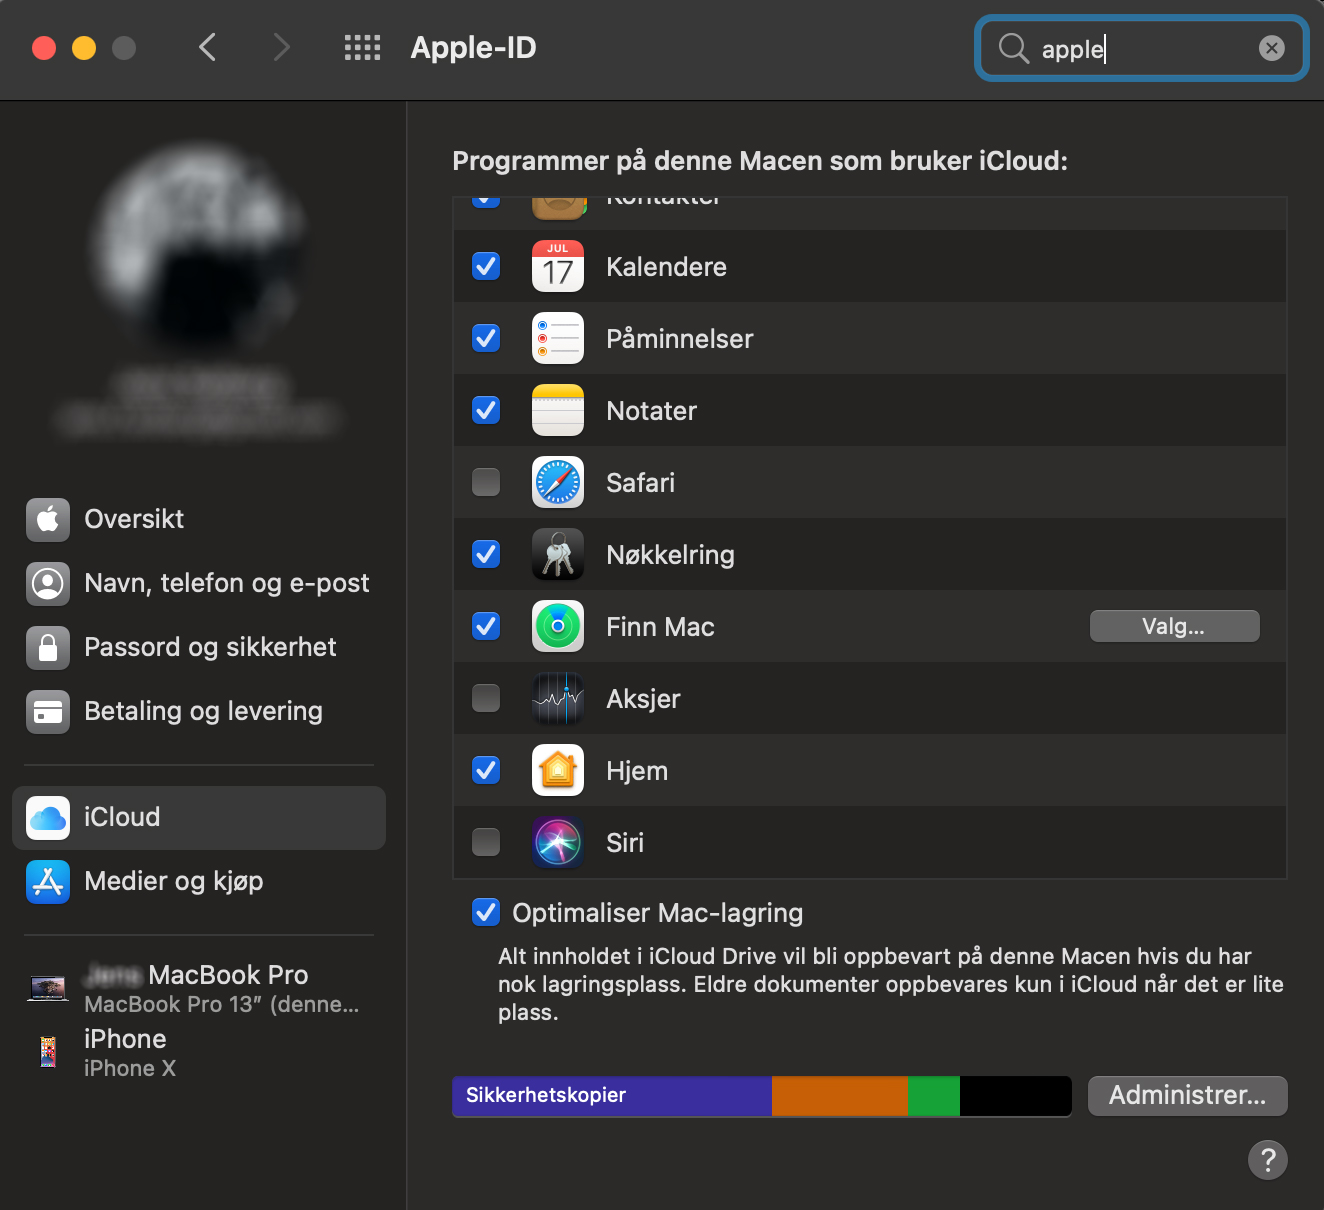Viewport: 1324px width, 1210px height.
Task: Click the Administrer storage button
Action: pyautogui.click(x=1187, y=1095)
